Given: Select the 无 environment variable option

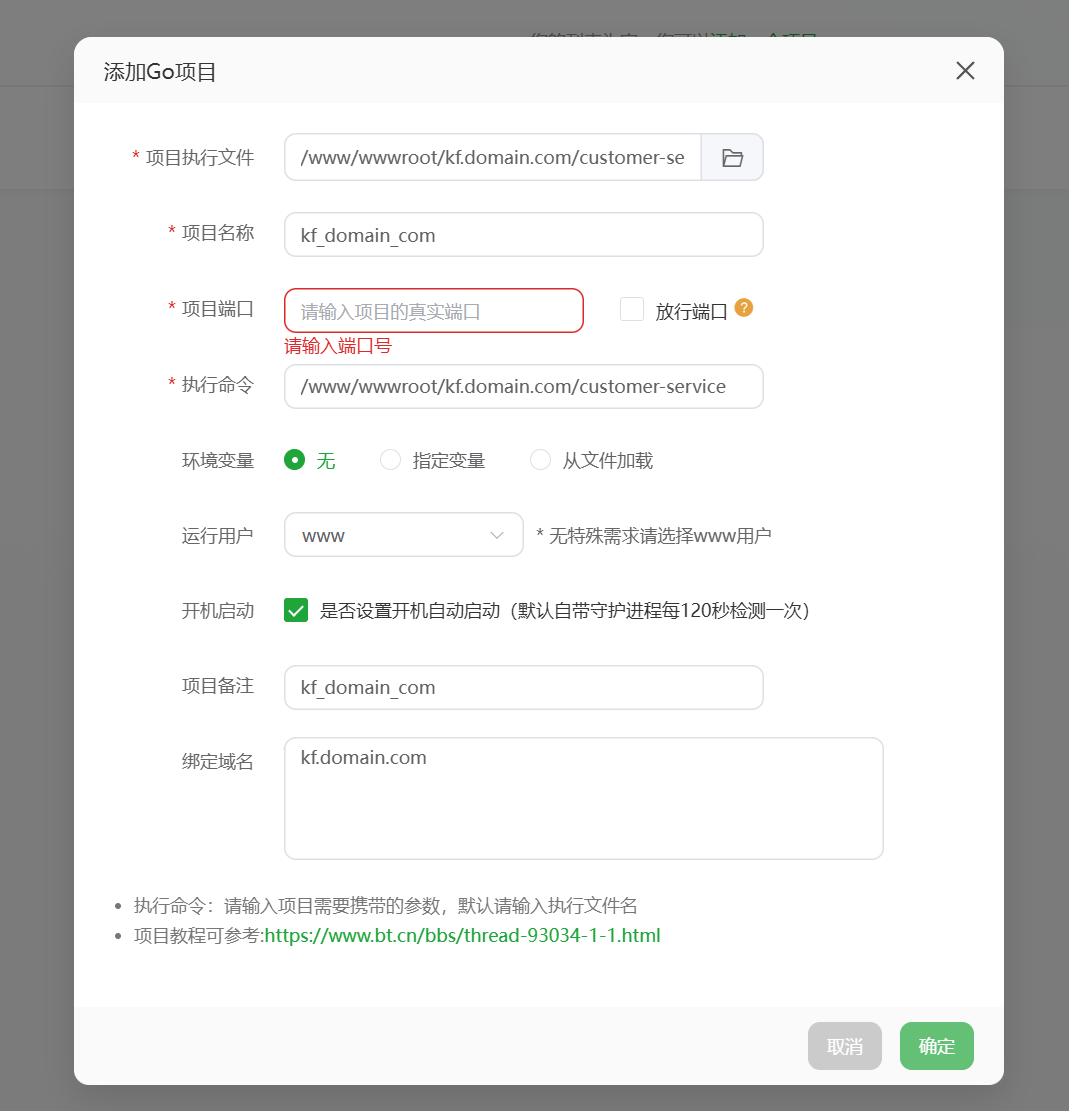Looking at the screenshot, I should click(x=294, y=460).
